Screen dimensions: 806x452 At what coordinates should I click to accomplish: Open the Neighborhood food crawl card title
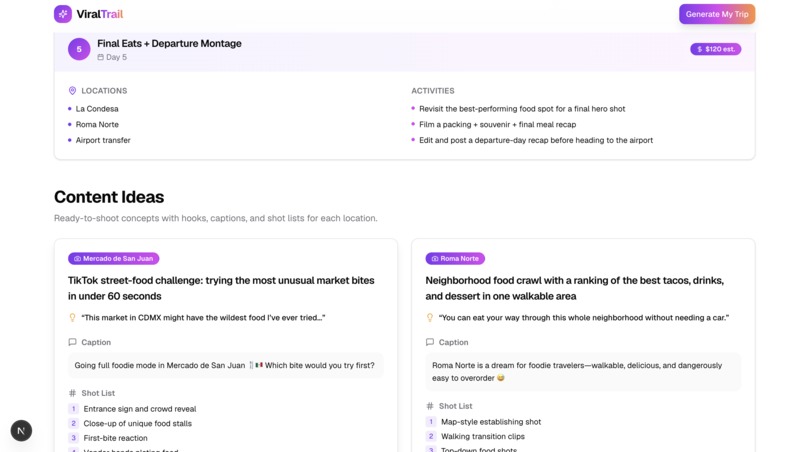[x=574, y=288]
